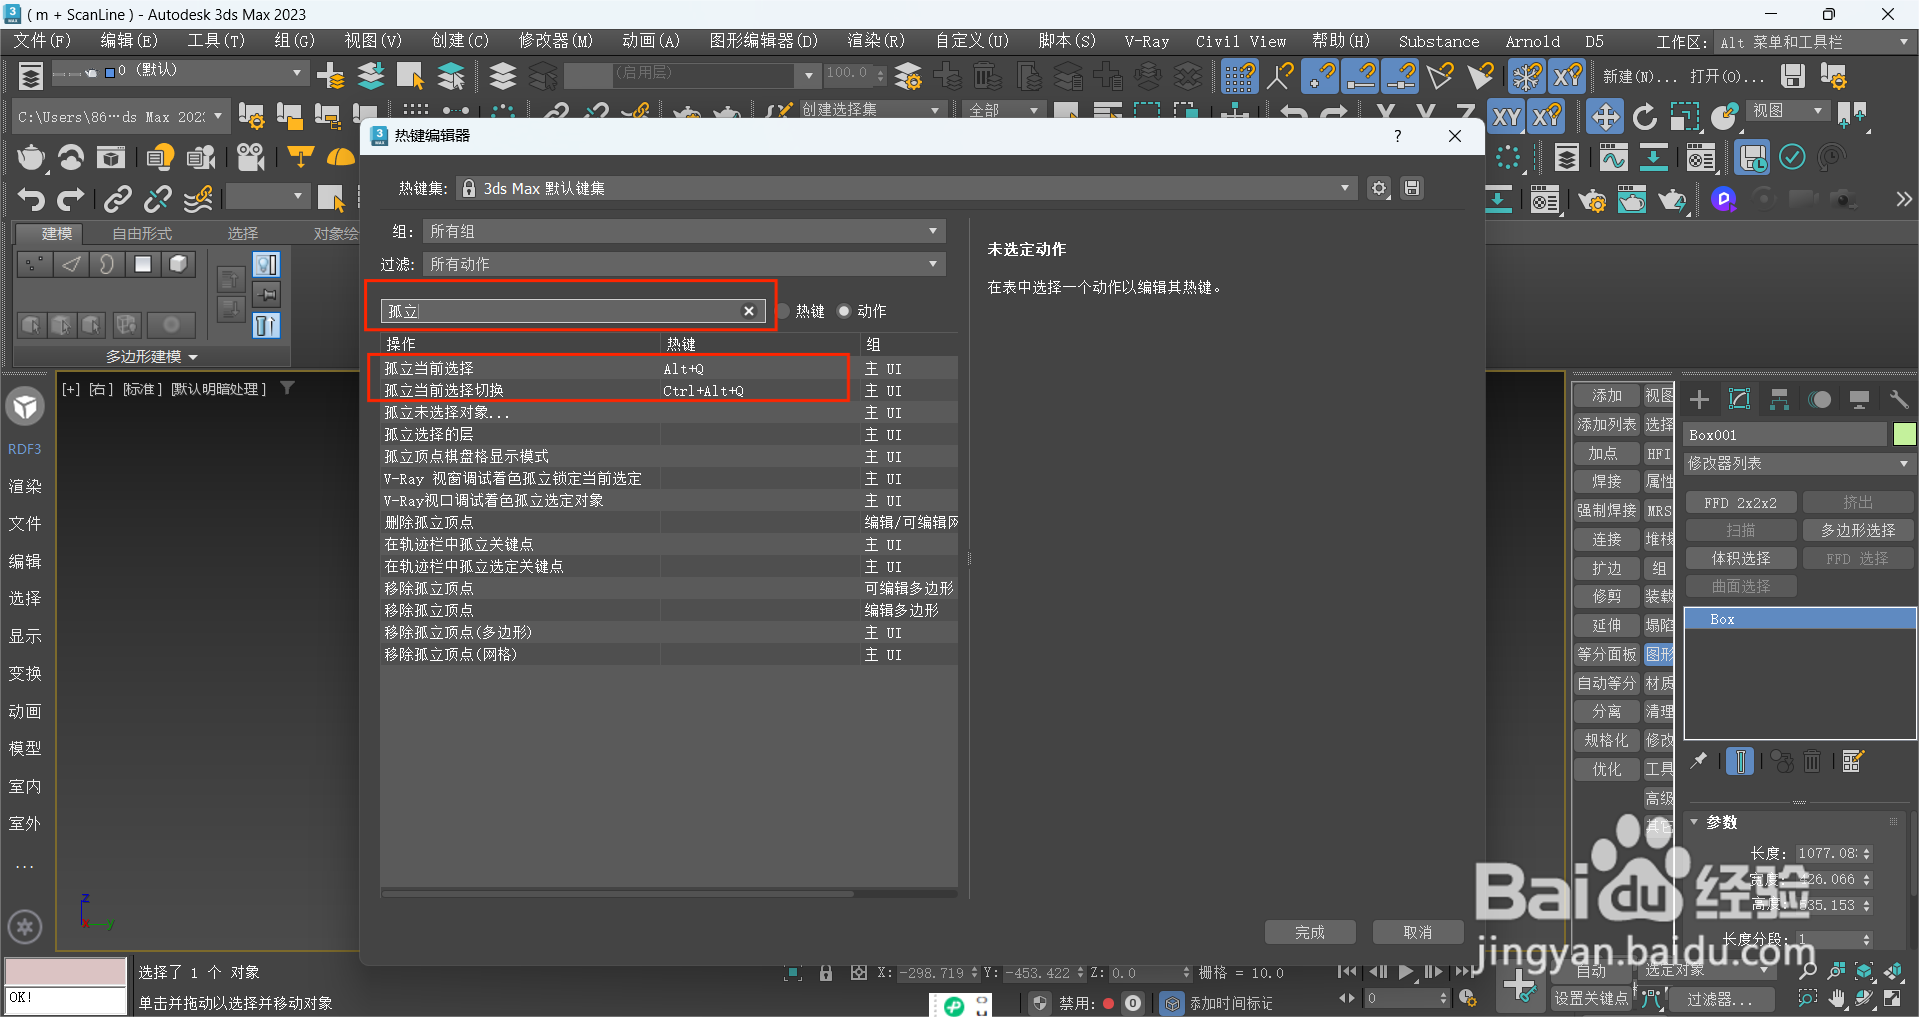Click the 完成 button

[x=1309, y=932]
